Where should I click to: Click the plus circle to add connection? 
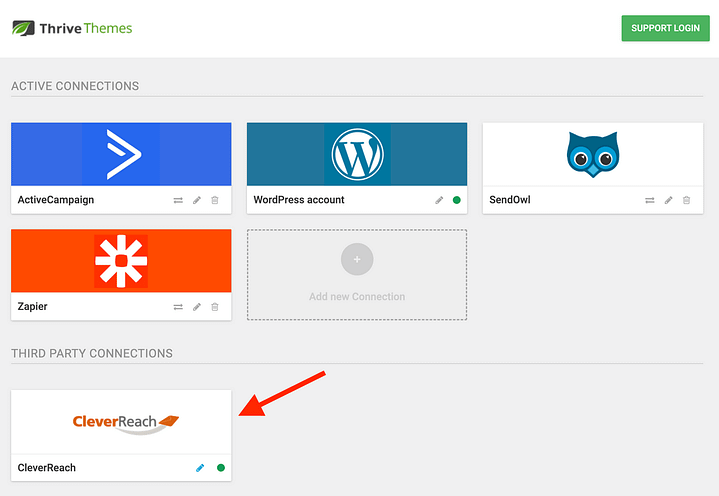coord(357,259)
